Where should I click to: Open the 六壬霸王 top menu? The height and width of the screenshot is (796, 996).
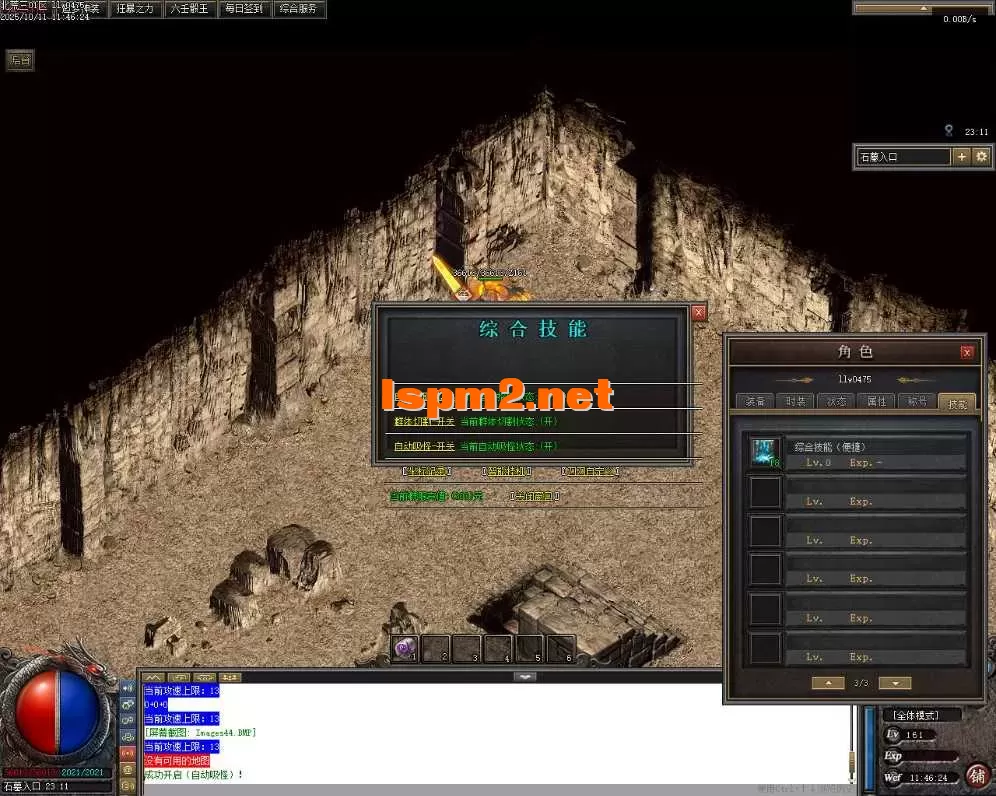click(x=189, y=9)
